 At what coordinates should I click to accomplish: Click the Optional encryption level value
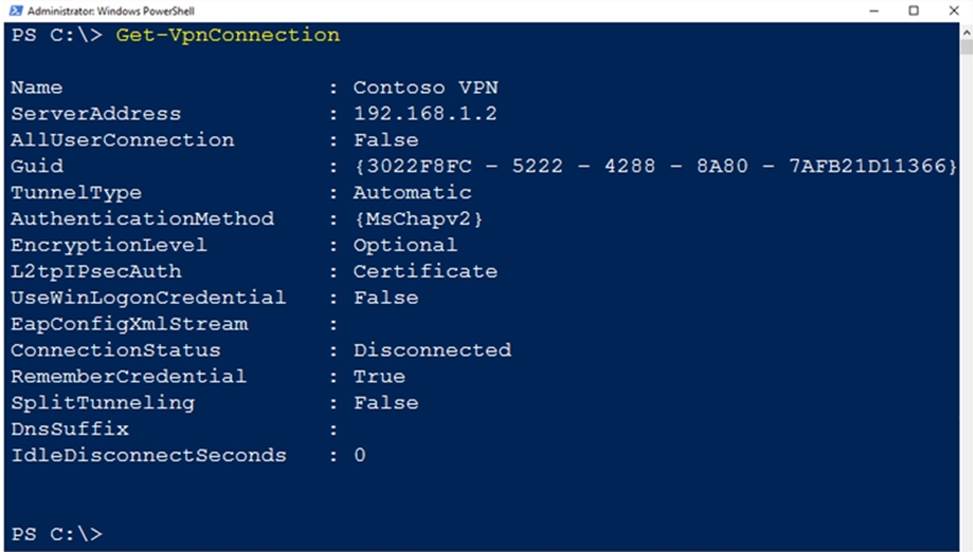tap(405, 245)
